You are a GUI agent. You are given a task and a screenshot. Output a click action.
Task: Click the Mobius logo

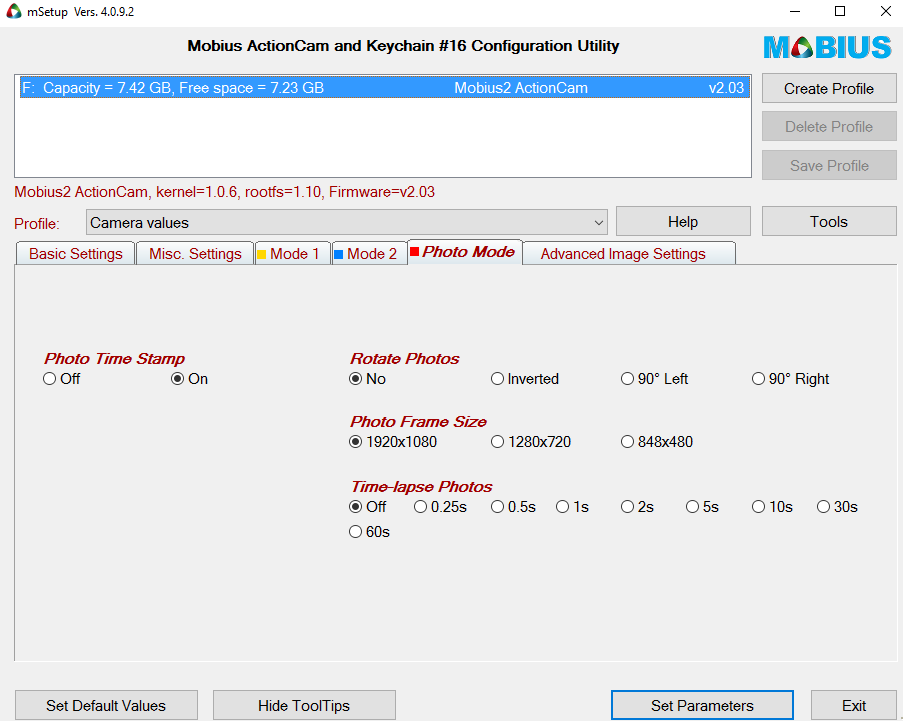coord(828,47)
